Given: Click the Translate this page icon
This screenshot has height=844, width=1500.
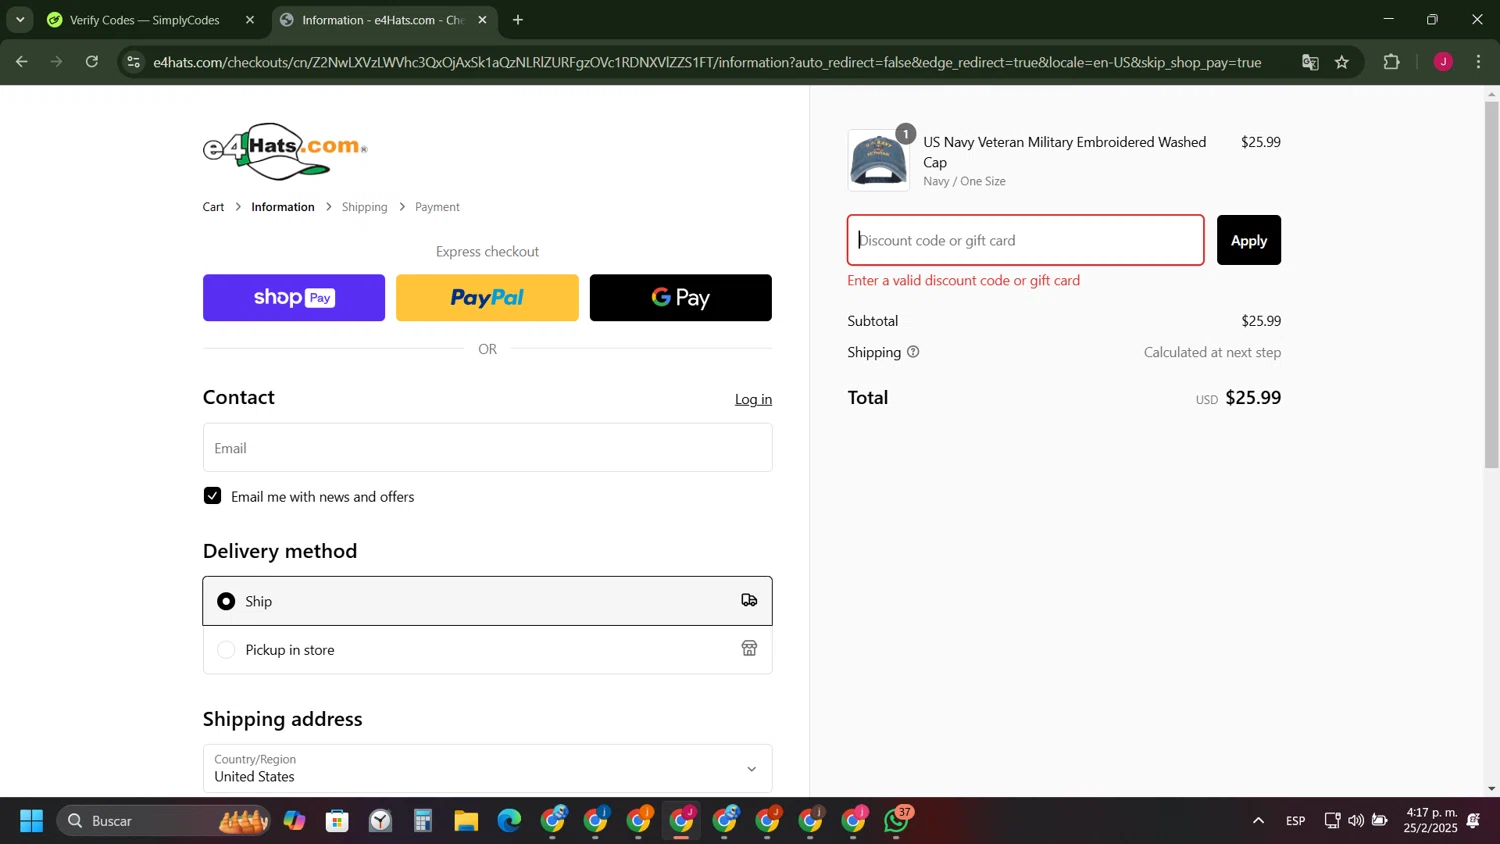Looking at the screenshot, I should (1310, 62).
